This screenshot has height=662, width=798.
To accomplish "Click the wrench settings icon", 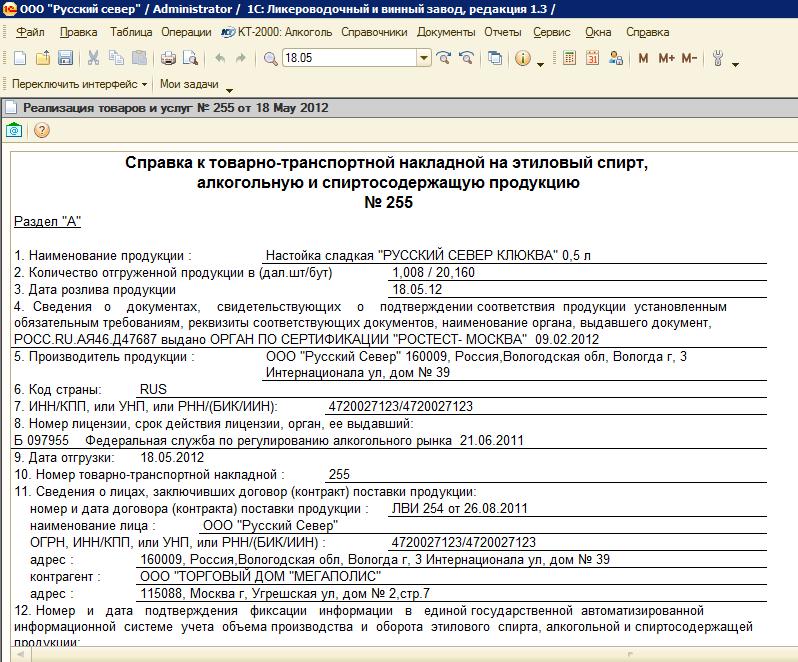I will coord(718,58).
